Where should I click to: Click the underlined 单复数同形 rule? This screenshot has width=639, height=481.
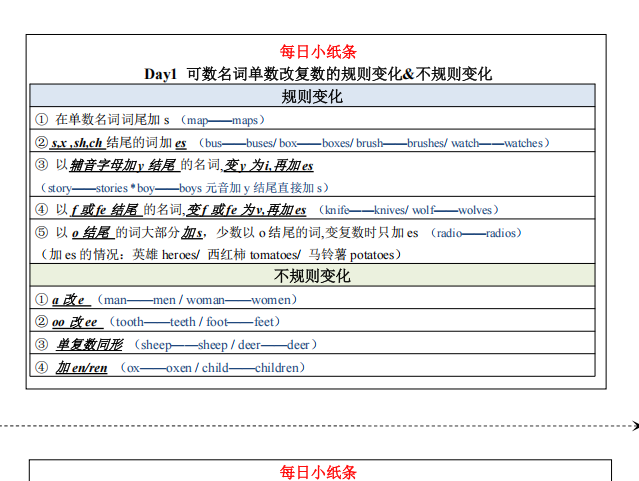click(x=89, y=345)
